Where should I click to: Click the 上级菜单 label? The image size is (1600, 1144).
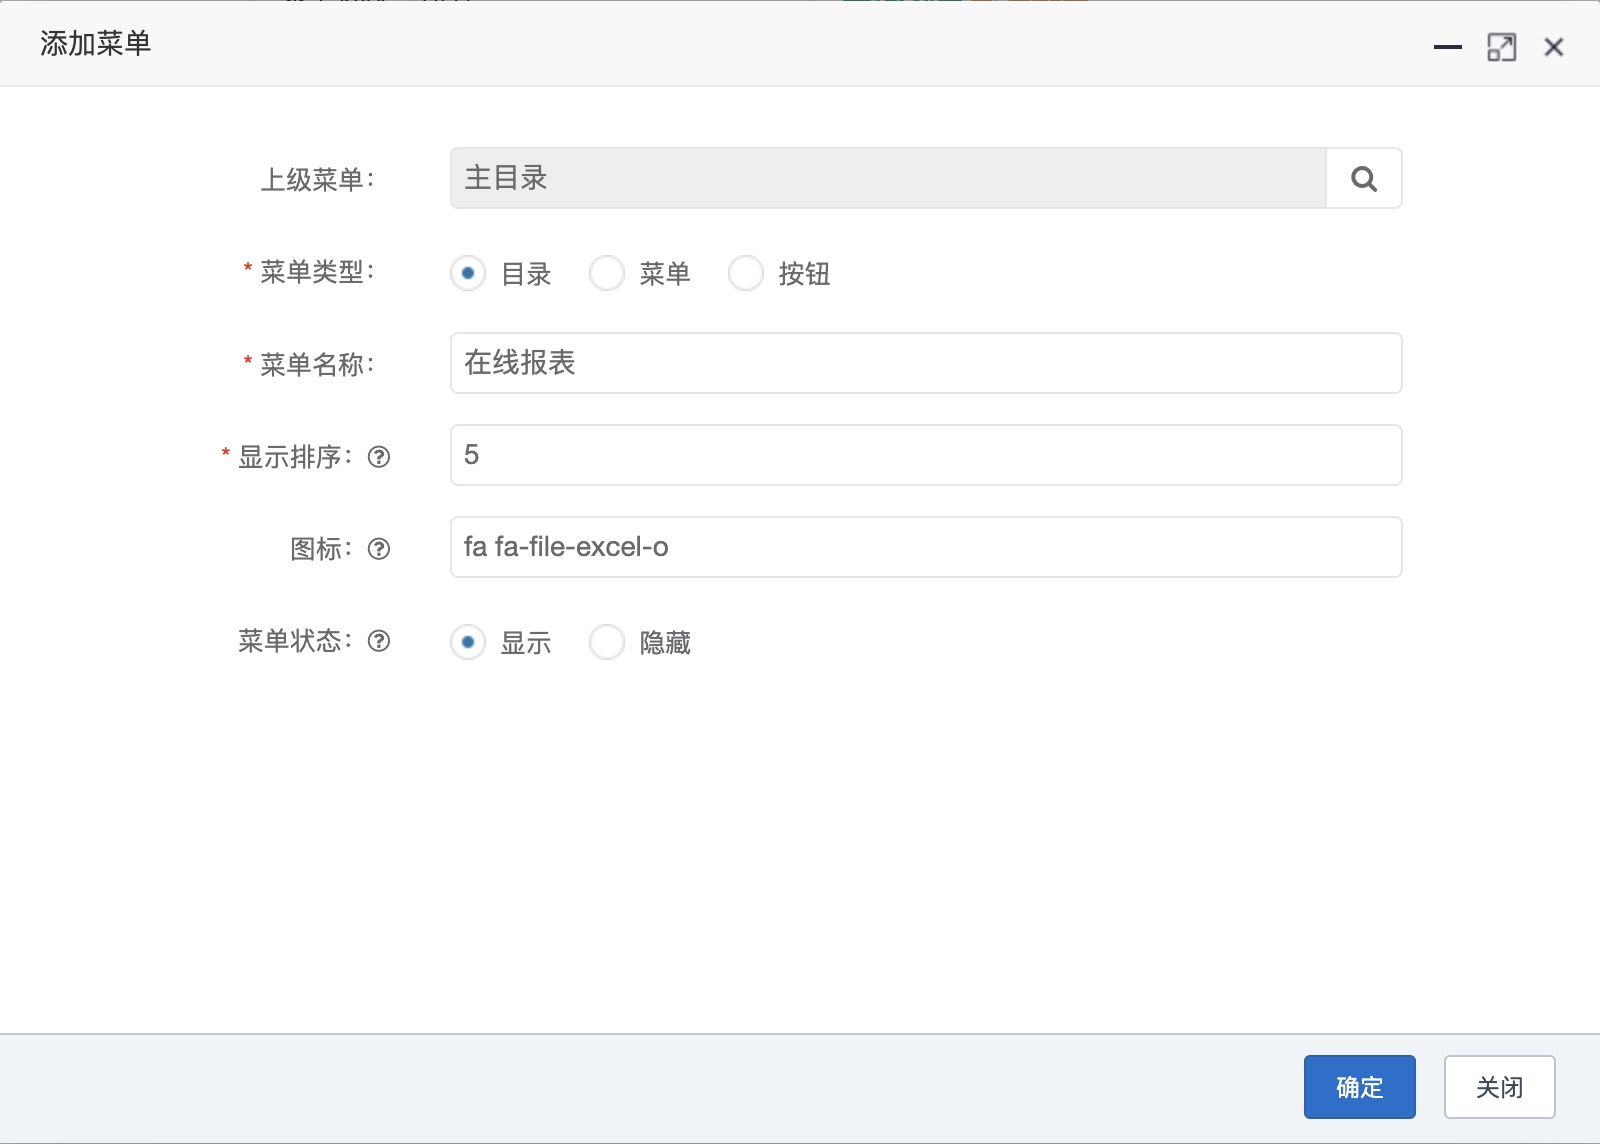(x=318, y=180)
